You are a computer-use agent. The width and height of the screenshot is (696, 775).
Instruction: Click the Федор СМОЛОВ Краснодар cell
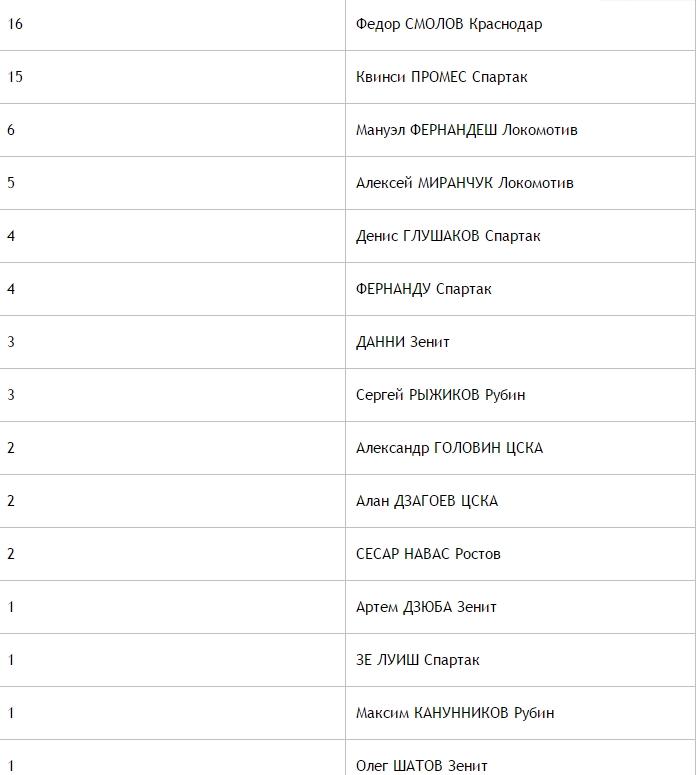(521, 24)
